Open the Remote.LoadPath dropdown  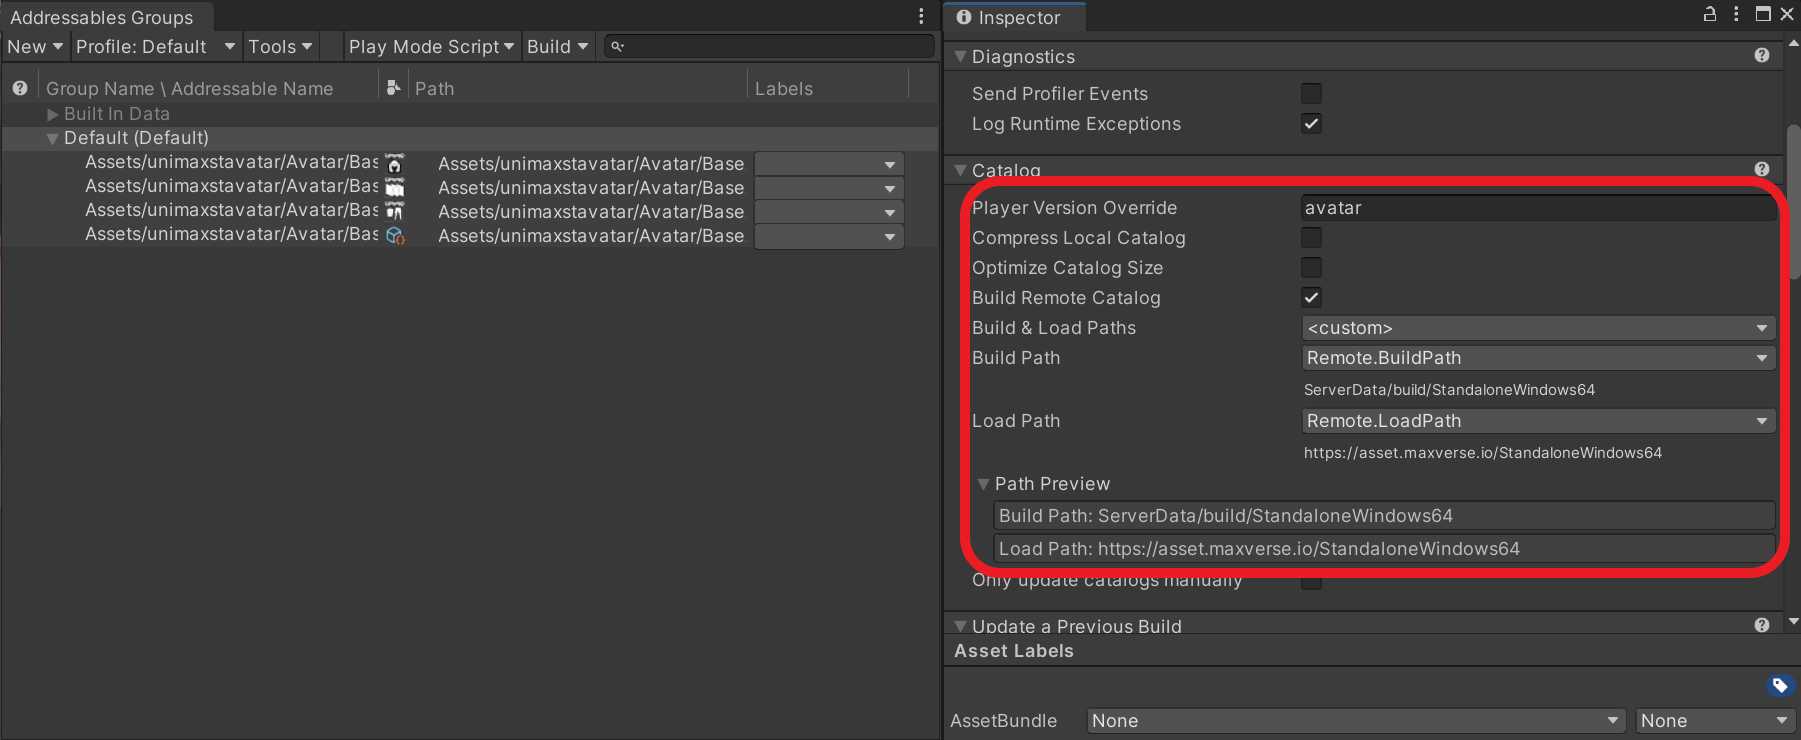[x=1538, y=421]
